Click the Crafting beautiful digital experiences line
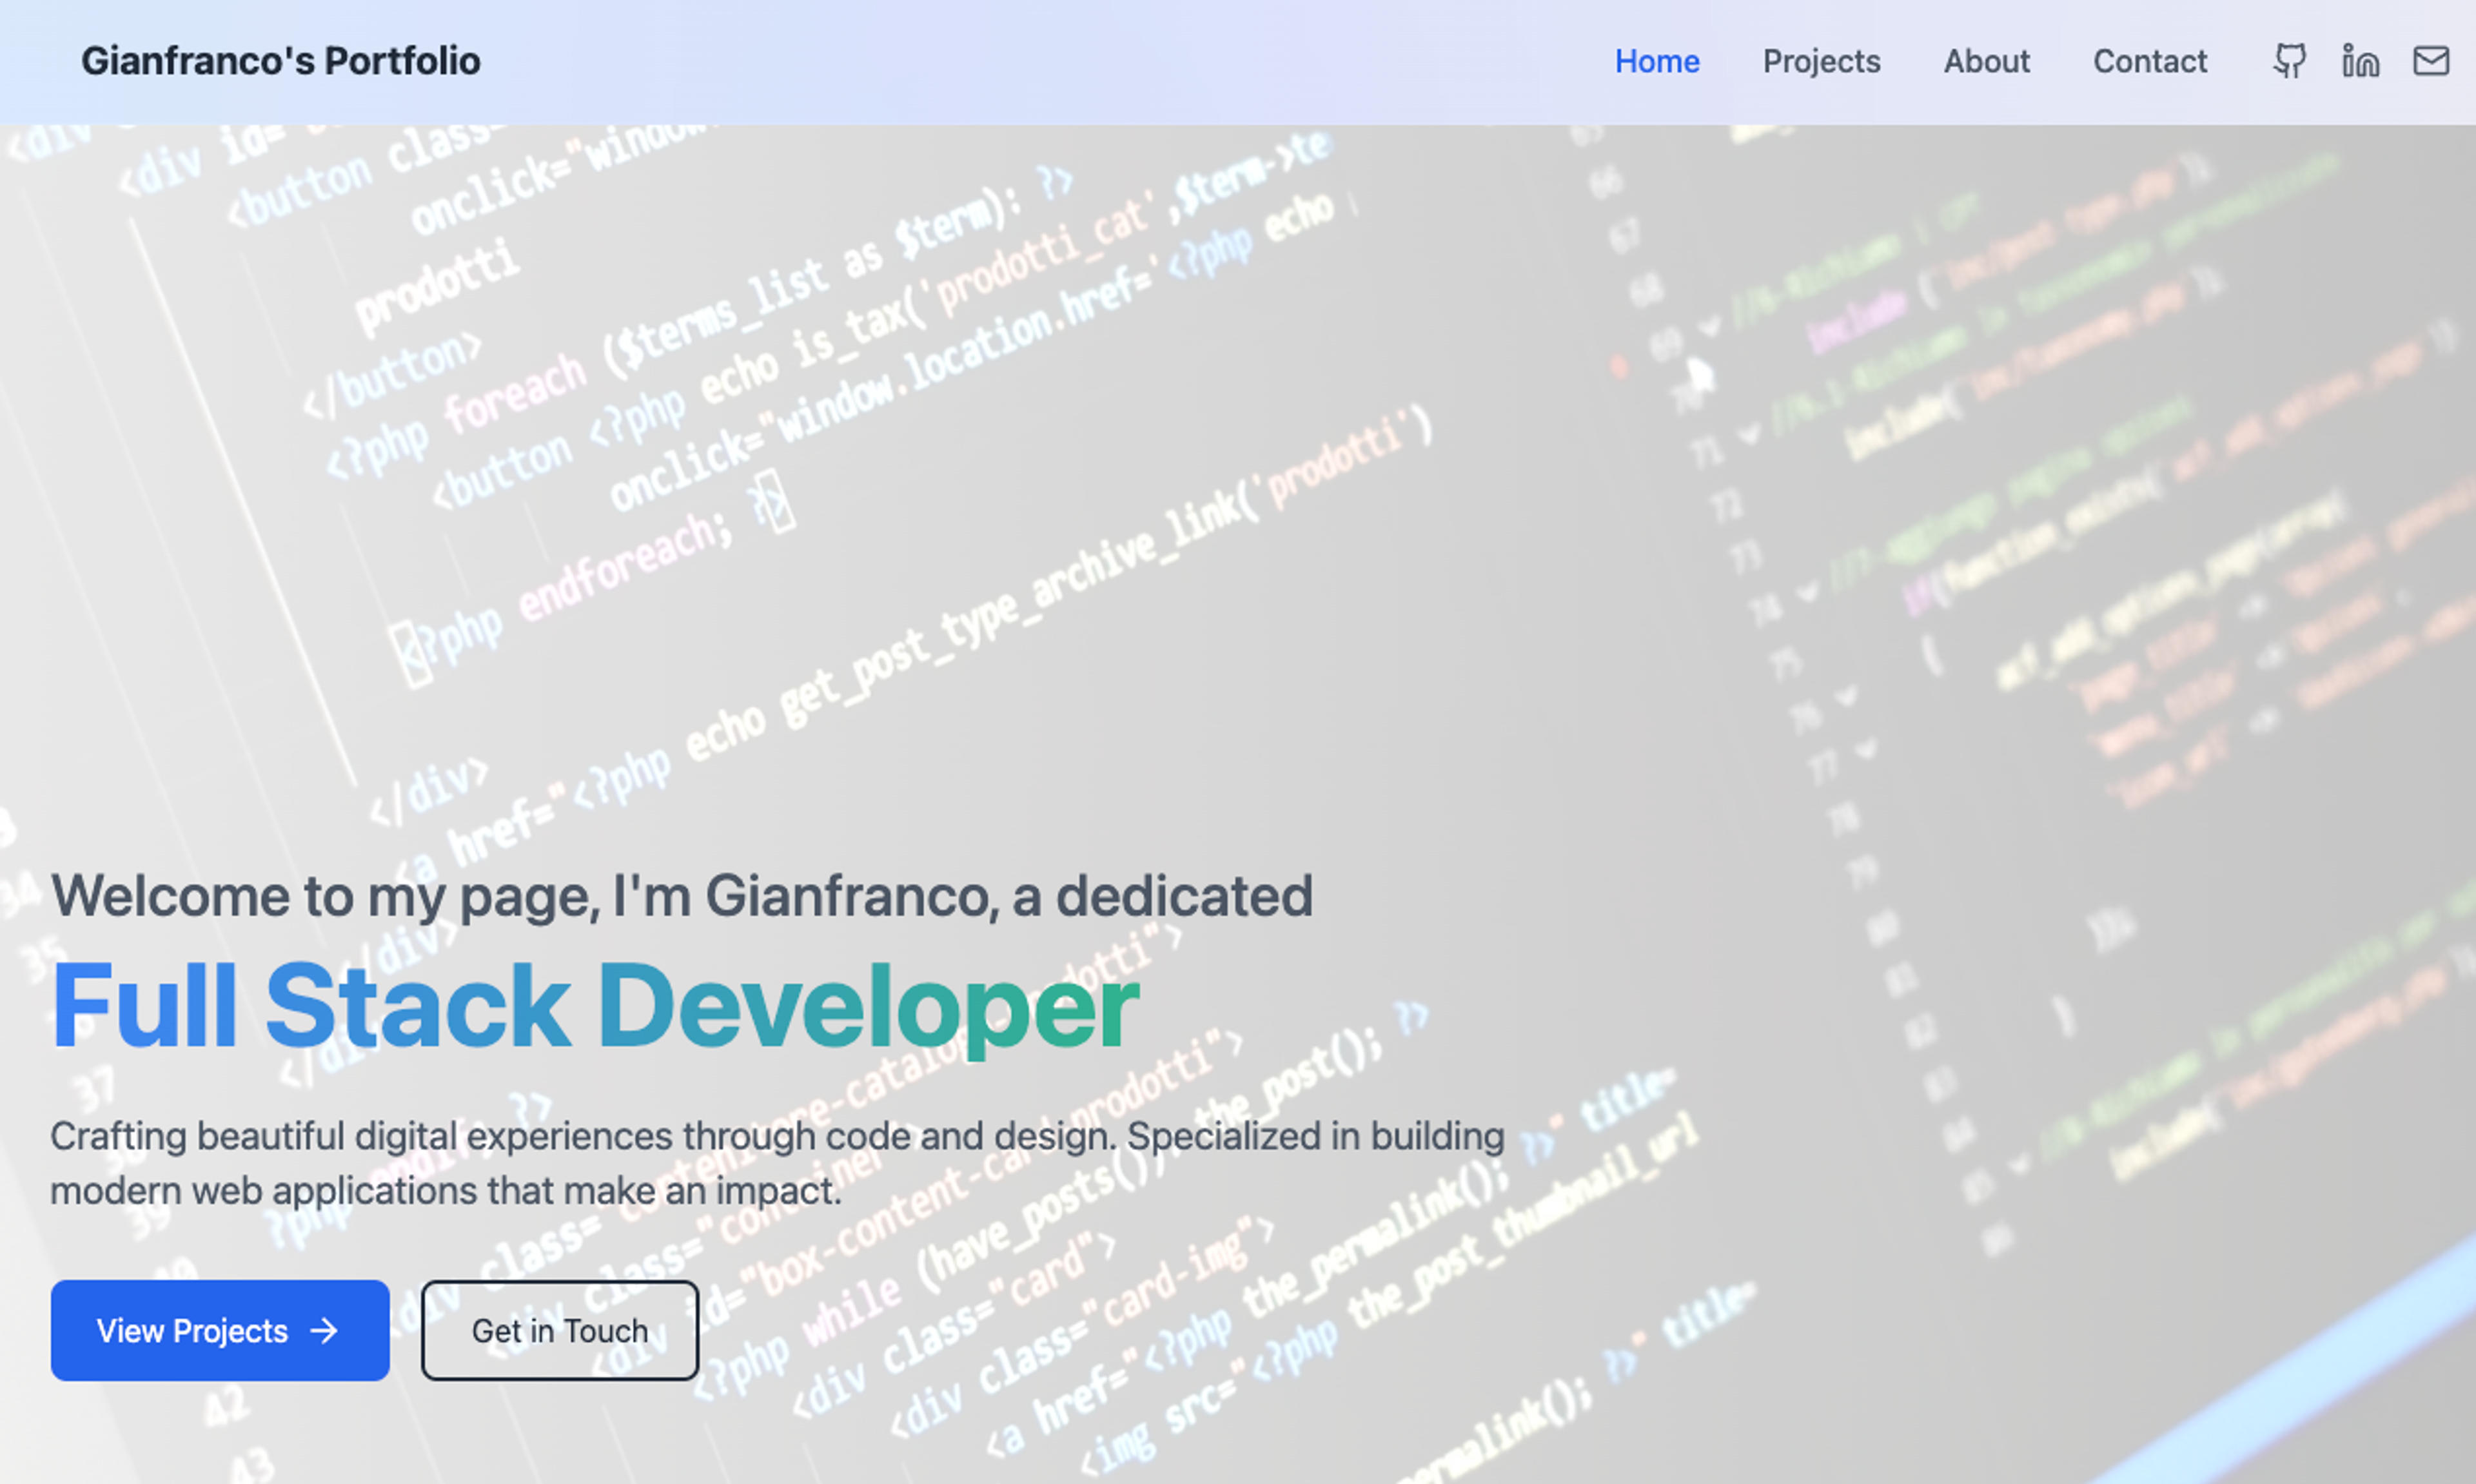 [777, 1137]
